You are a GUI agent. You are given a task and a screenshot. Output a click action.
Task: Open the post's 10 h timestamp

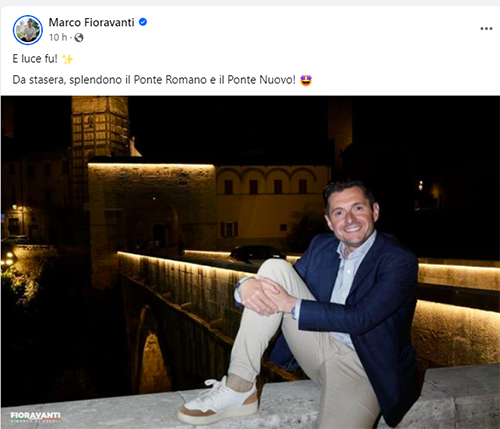point(58,37)
